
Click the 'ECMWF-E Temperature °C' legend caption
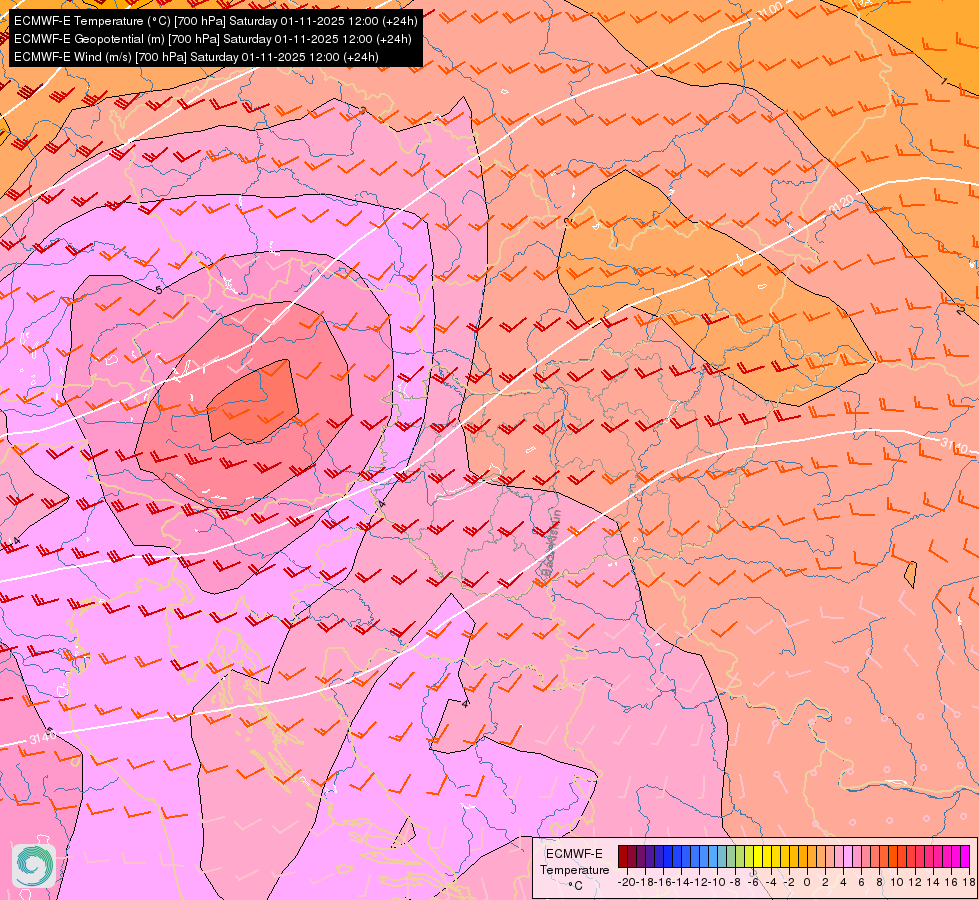click(x=574, y=869)
